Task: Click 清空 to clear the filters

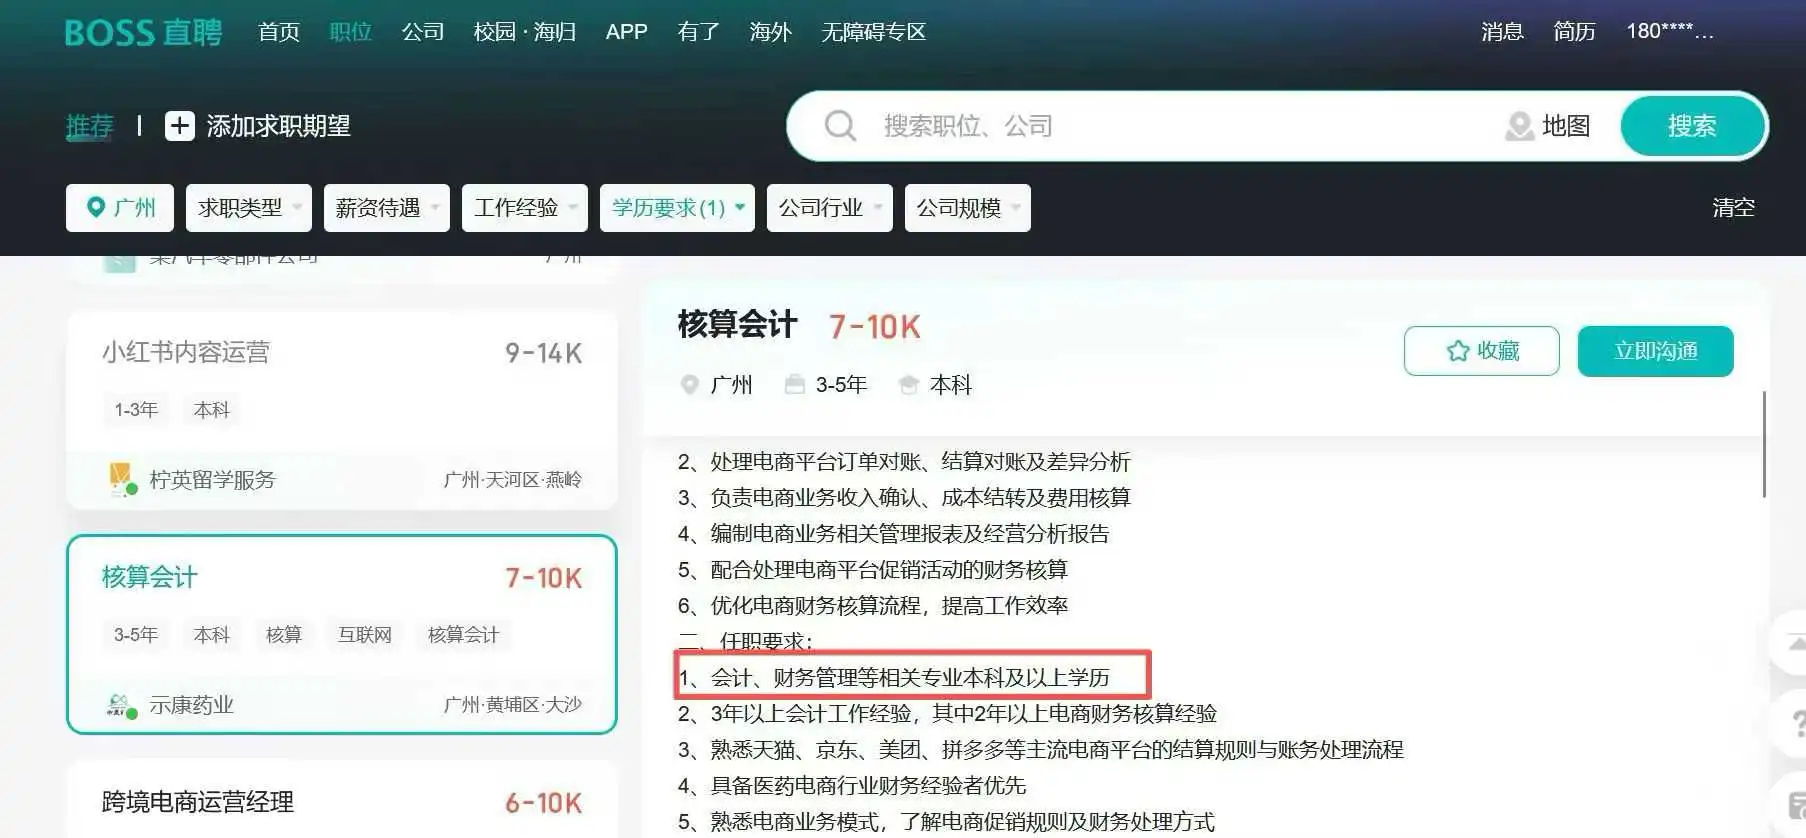Action: coord(1734,208)
